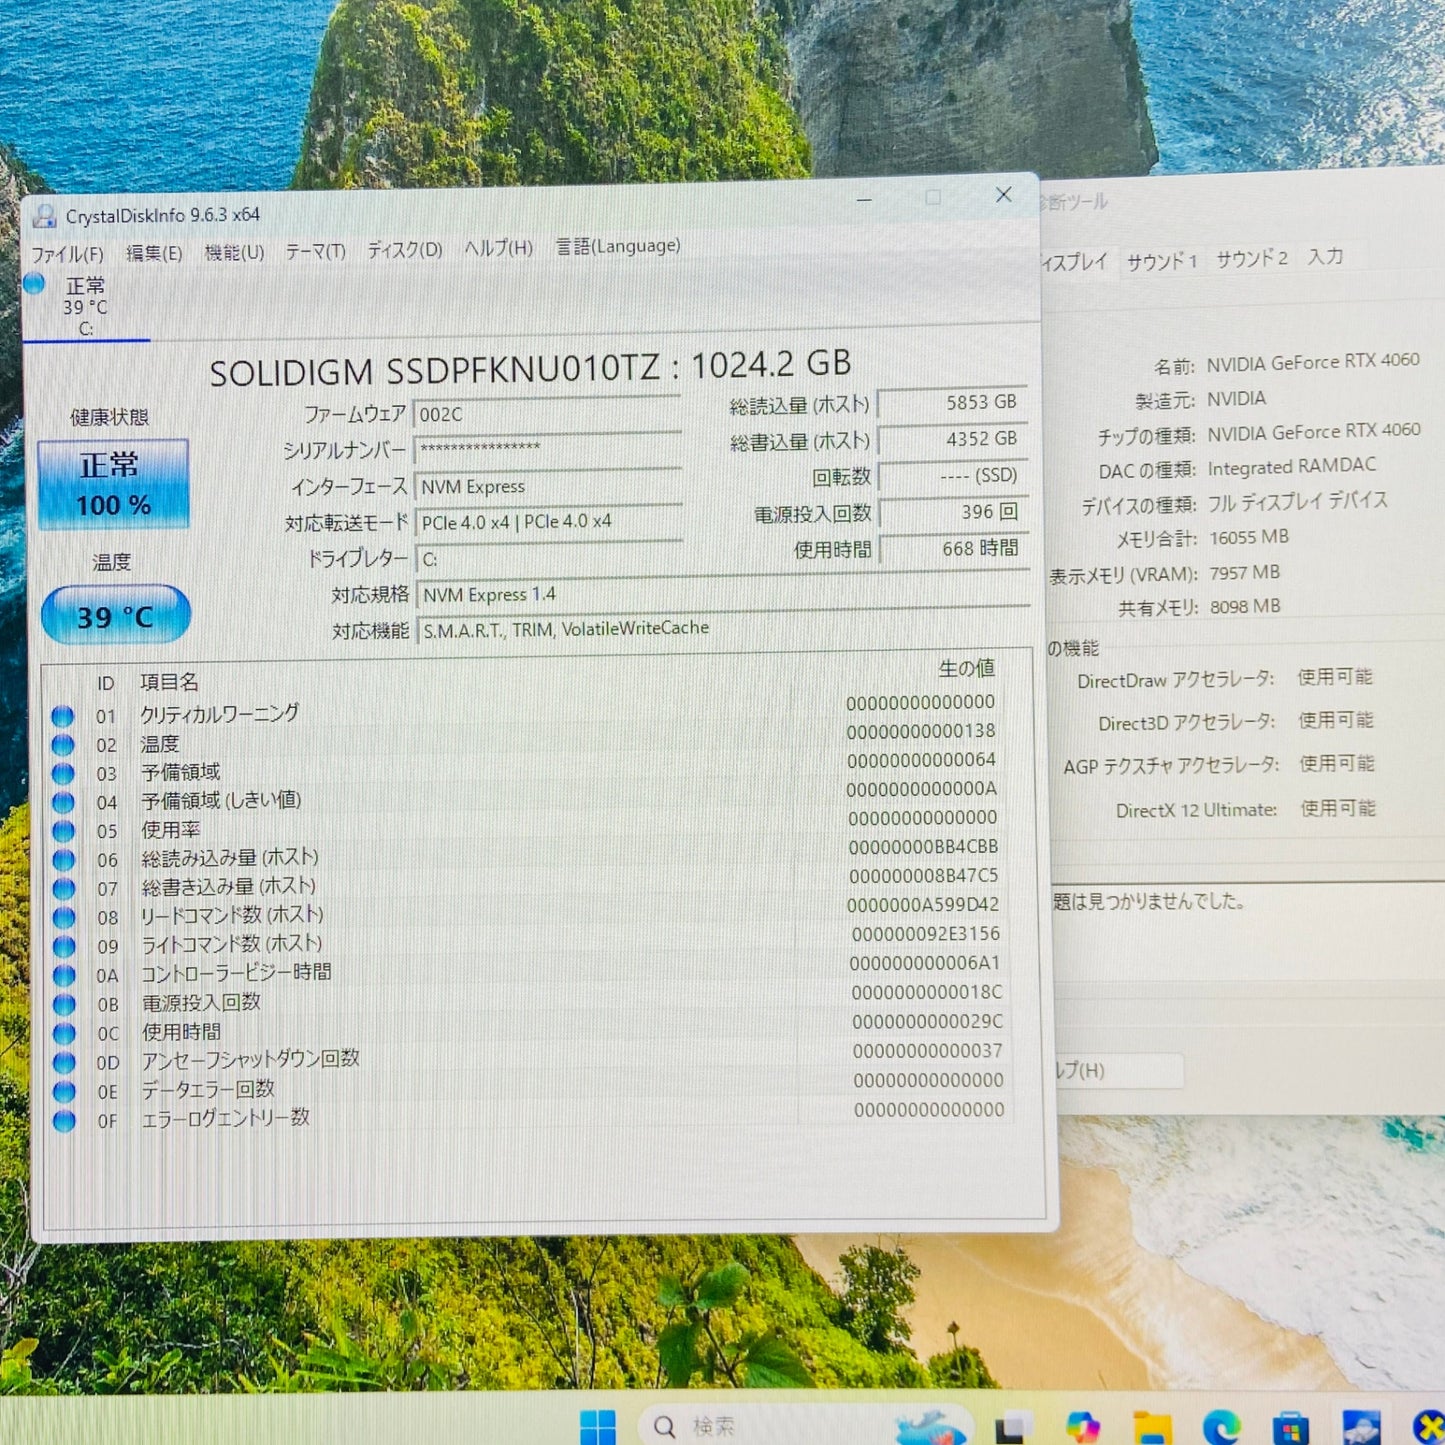The width and height of the screenshot is (1445, 1445).
Task: Open Copilot from the taskbar
Action: click(1084, 1425)
